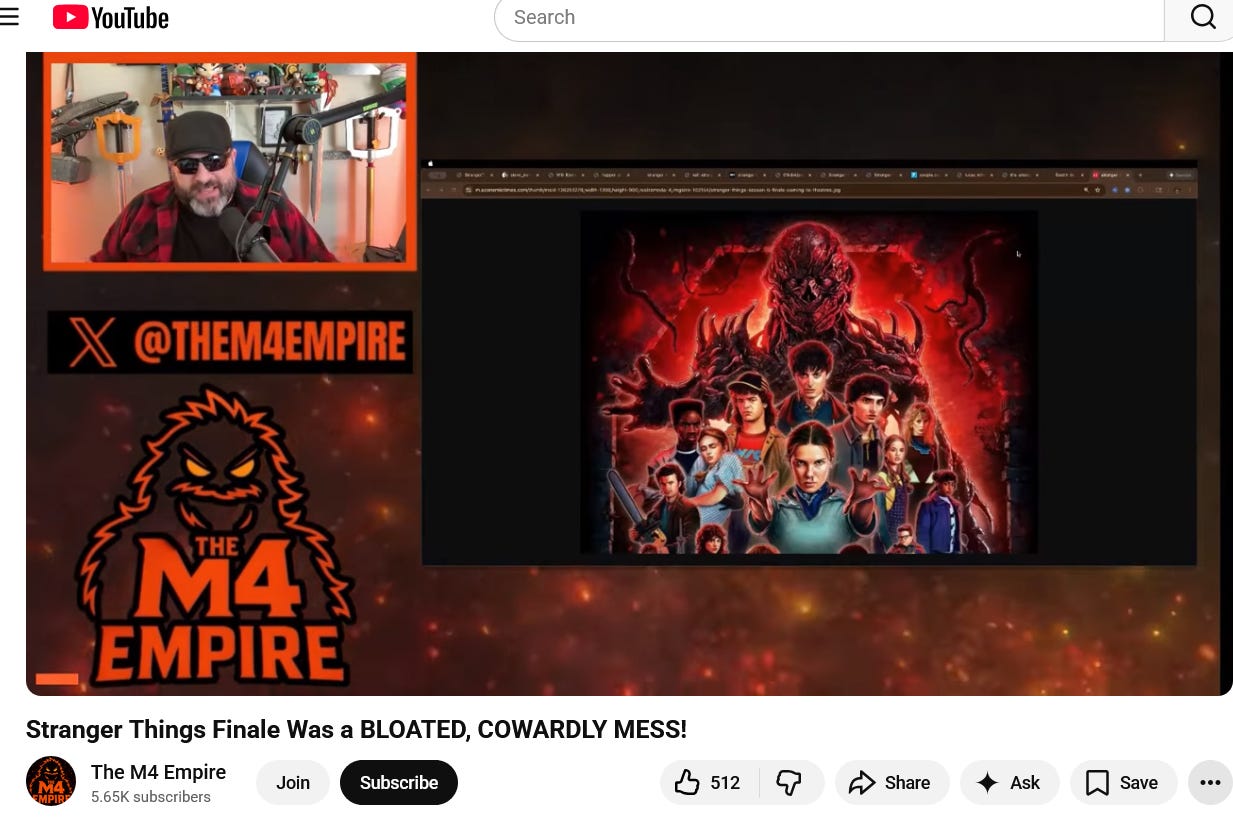Ask about this video with AI
1233x820 pixels.
pyautogui.click(x=1010, y=782)
